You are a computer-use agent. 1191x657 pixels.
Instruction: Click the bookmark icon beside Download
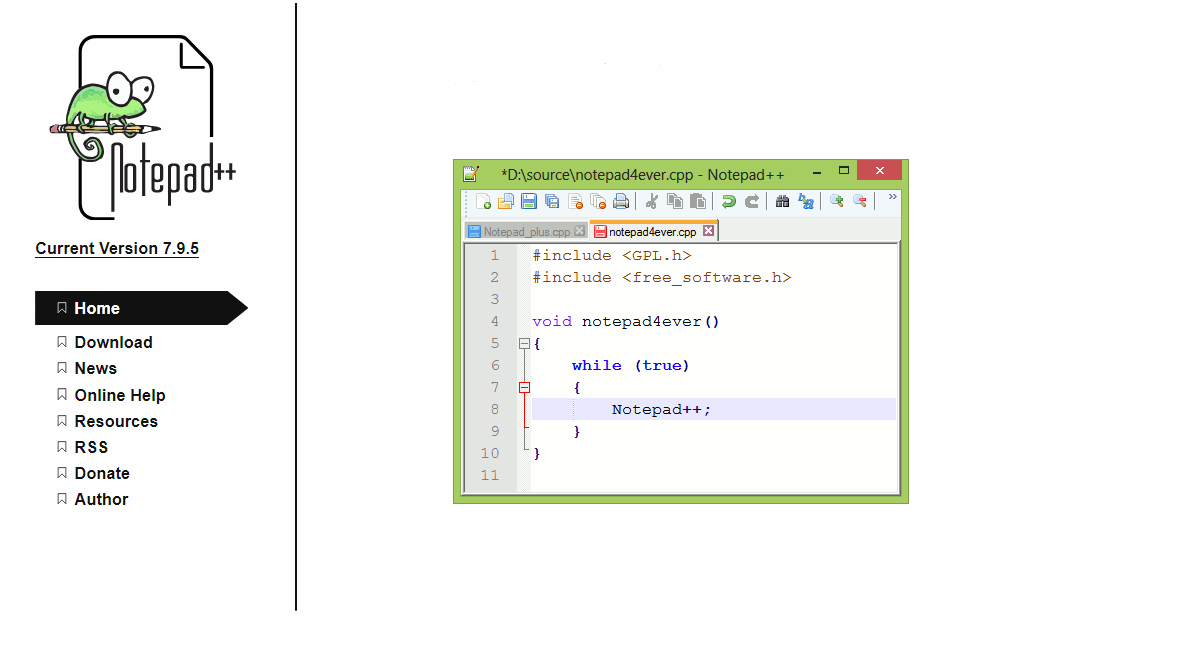point(62,342)
